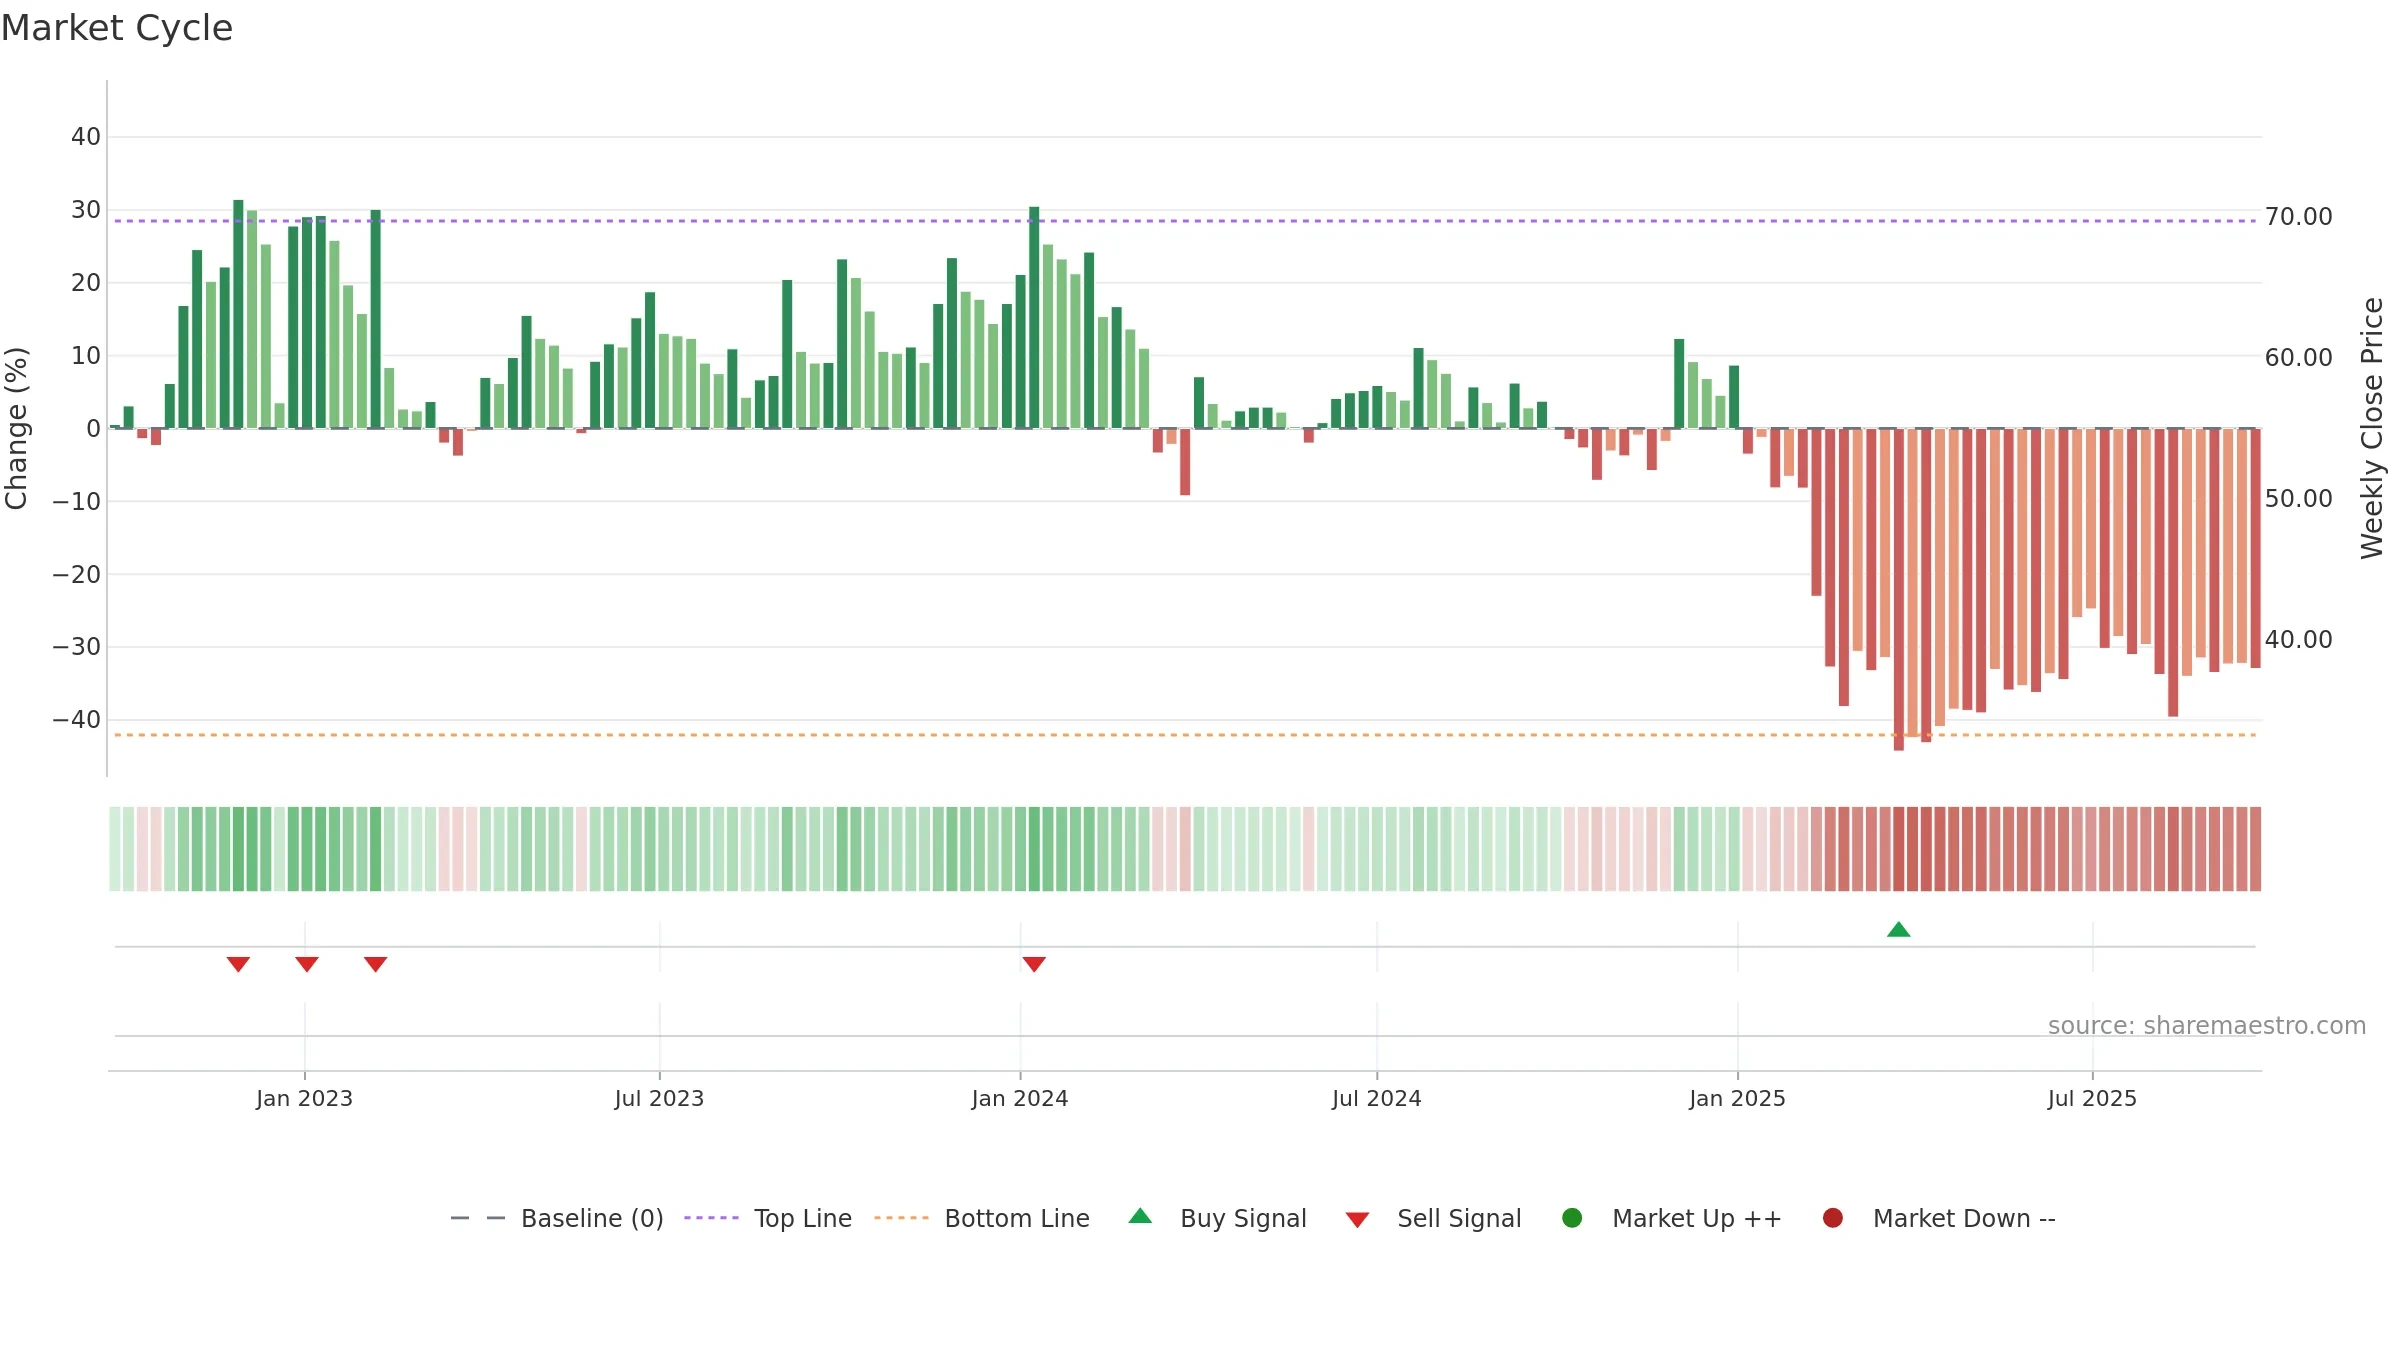Click the Market Up ++ legend label

(x=1697, y=1218)
